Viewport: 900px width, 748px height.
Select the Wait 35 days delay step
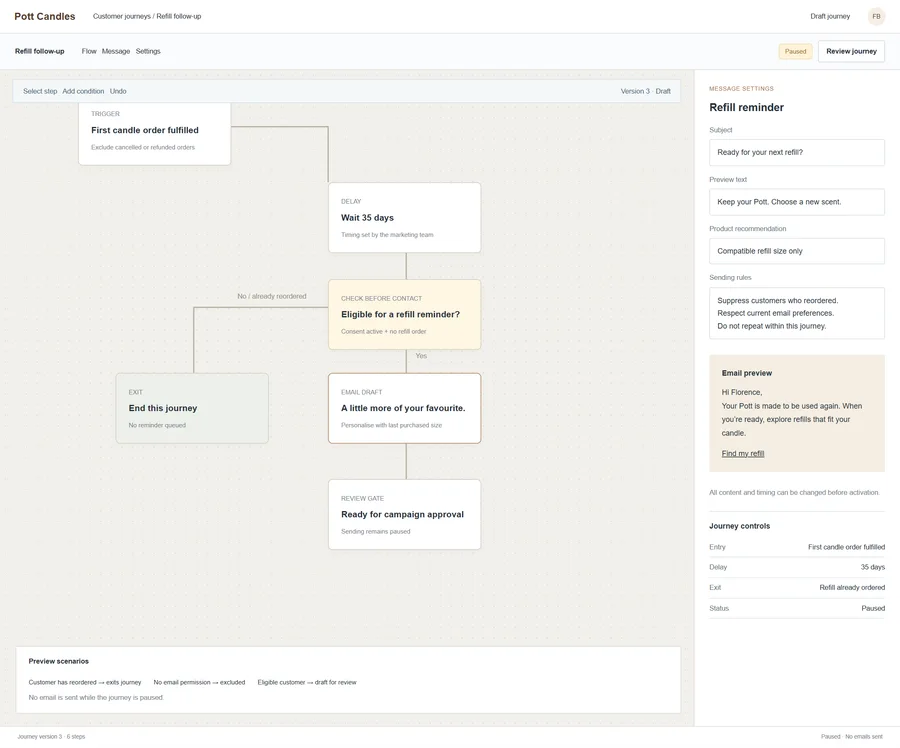tap(405, 218)
